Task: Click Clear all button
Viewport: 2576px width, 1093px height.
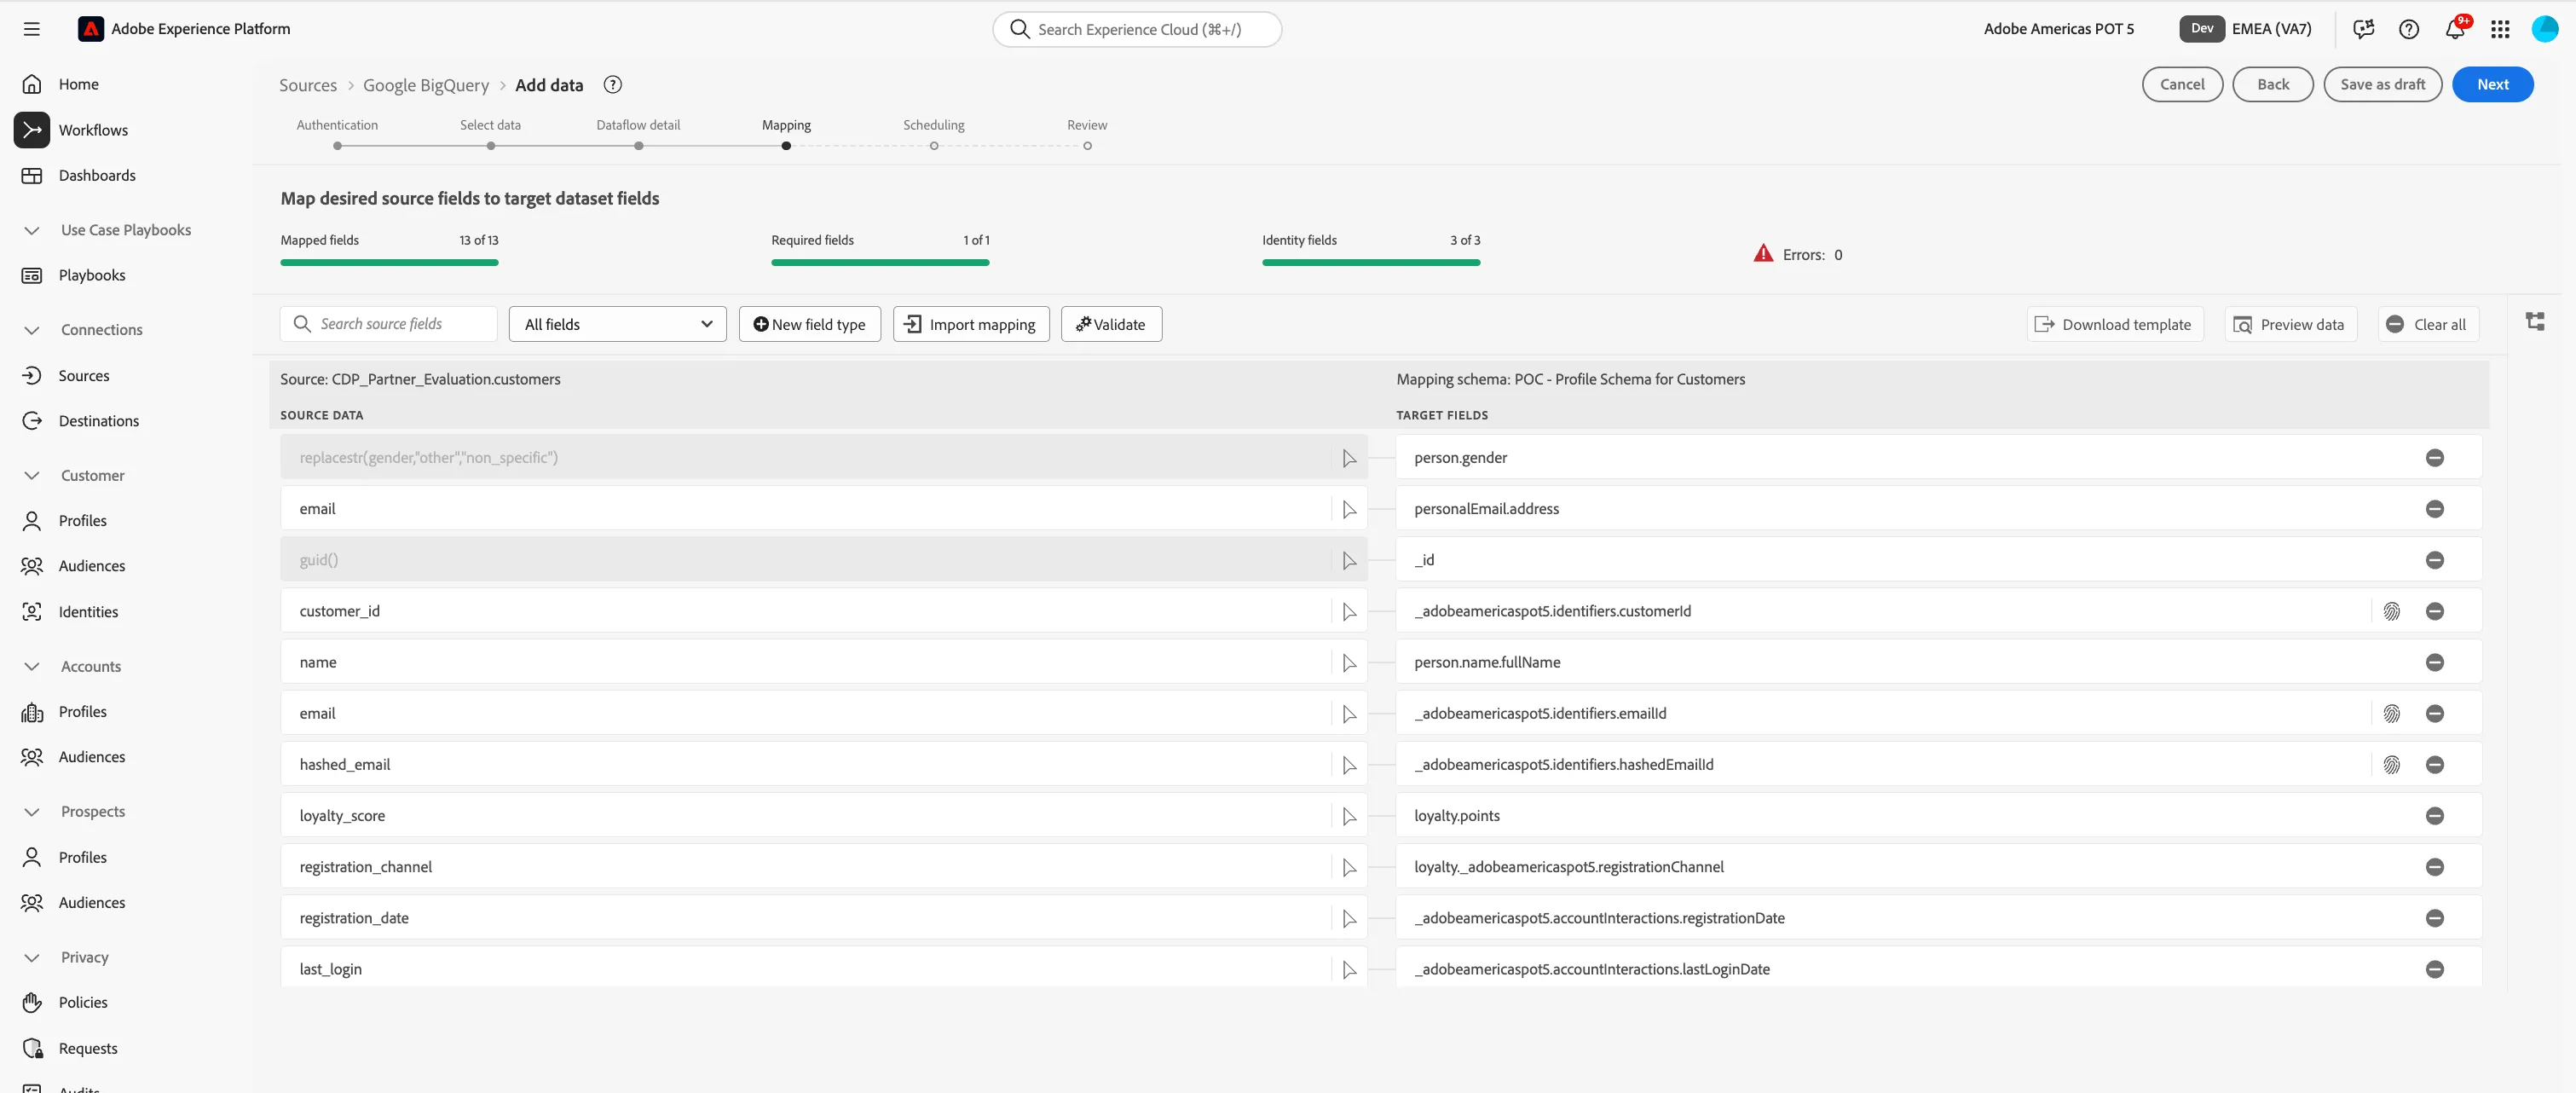Action: pyautogui.click(x=2427, y=324)
